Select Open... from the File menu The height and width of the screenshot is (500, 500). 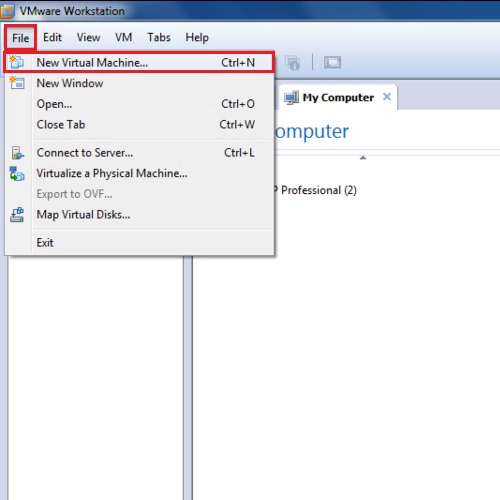point(139,104)
